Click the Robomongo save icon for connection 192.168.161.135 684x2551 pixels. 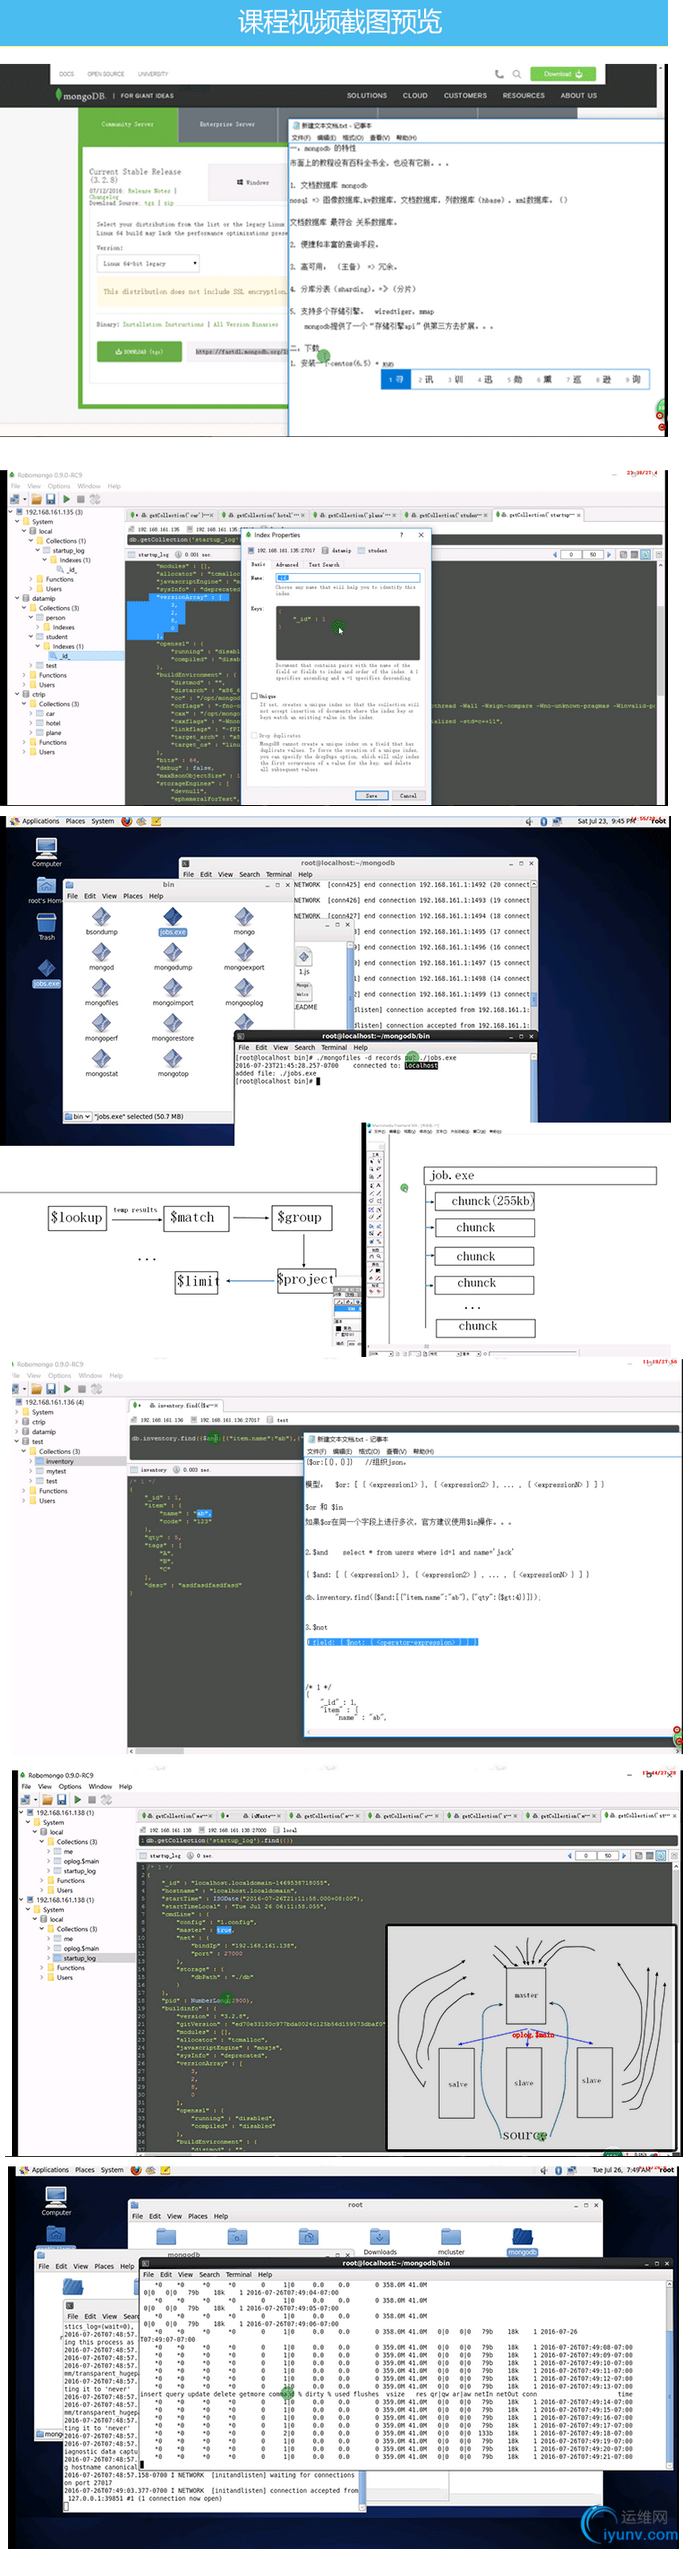click(x=50, y=498)
